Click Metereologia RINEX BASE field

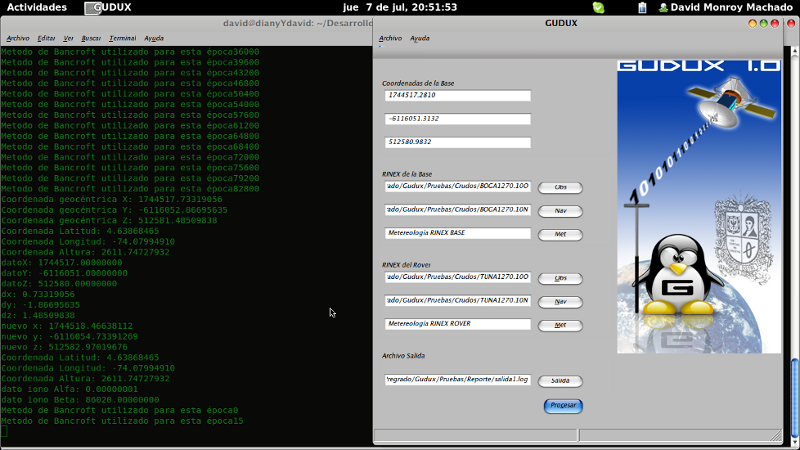point(458,233)
